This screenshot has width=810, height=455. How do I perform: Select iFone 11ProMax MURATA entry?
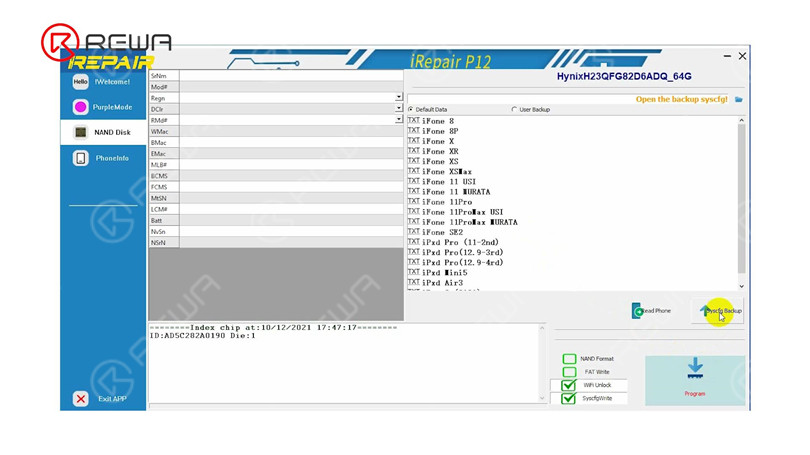(x=470, y=222)
